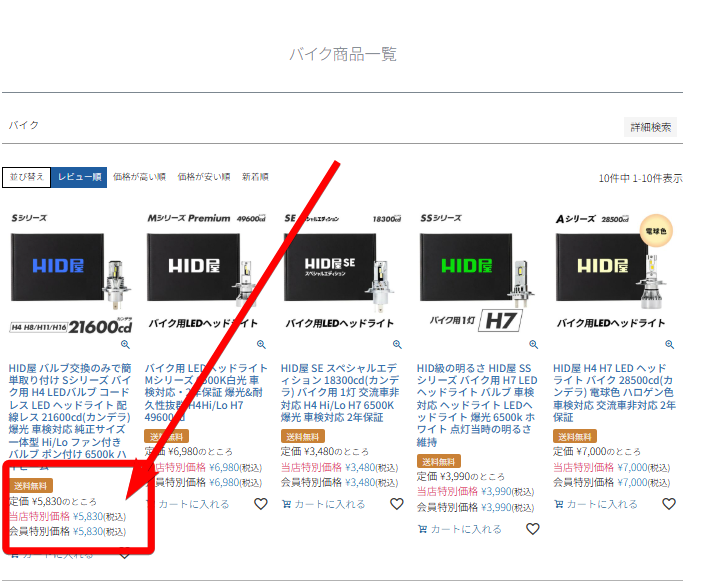Favorite the ¥3,480 HID屋 SE product
The image size is (710, 582).
[397, 504]
